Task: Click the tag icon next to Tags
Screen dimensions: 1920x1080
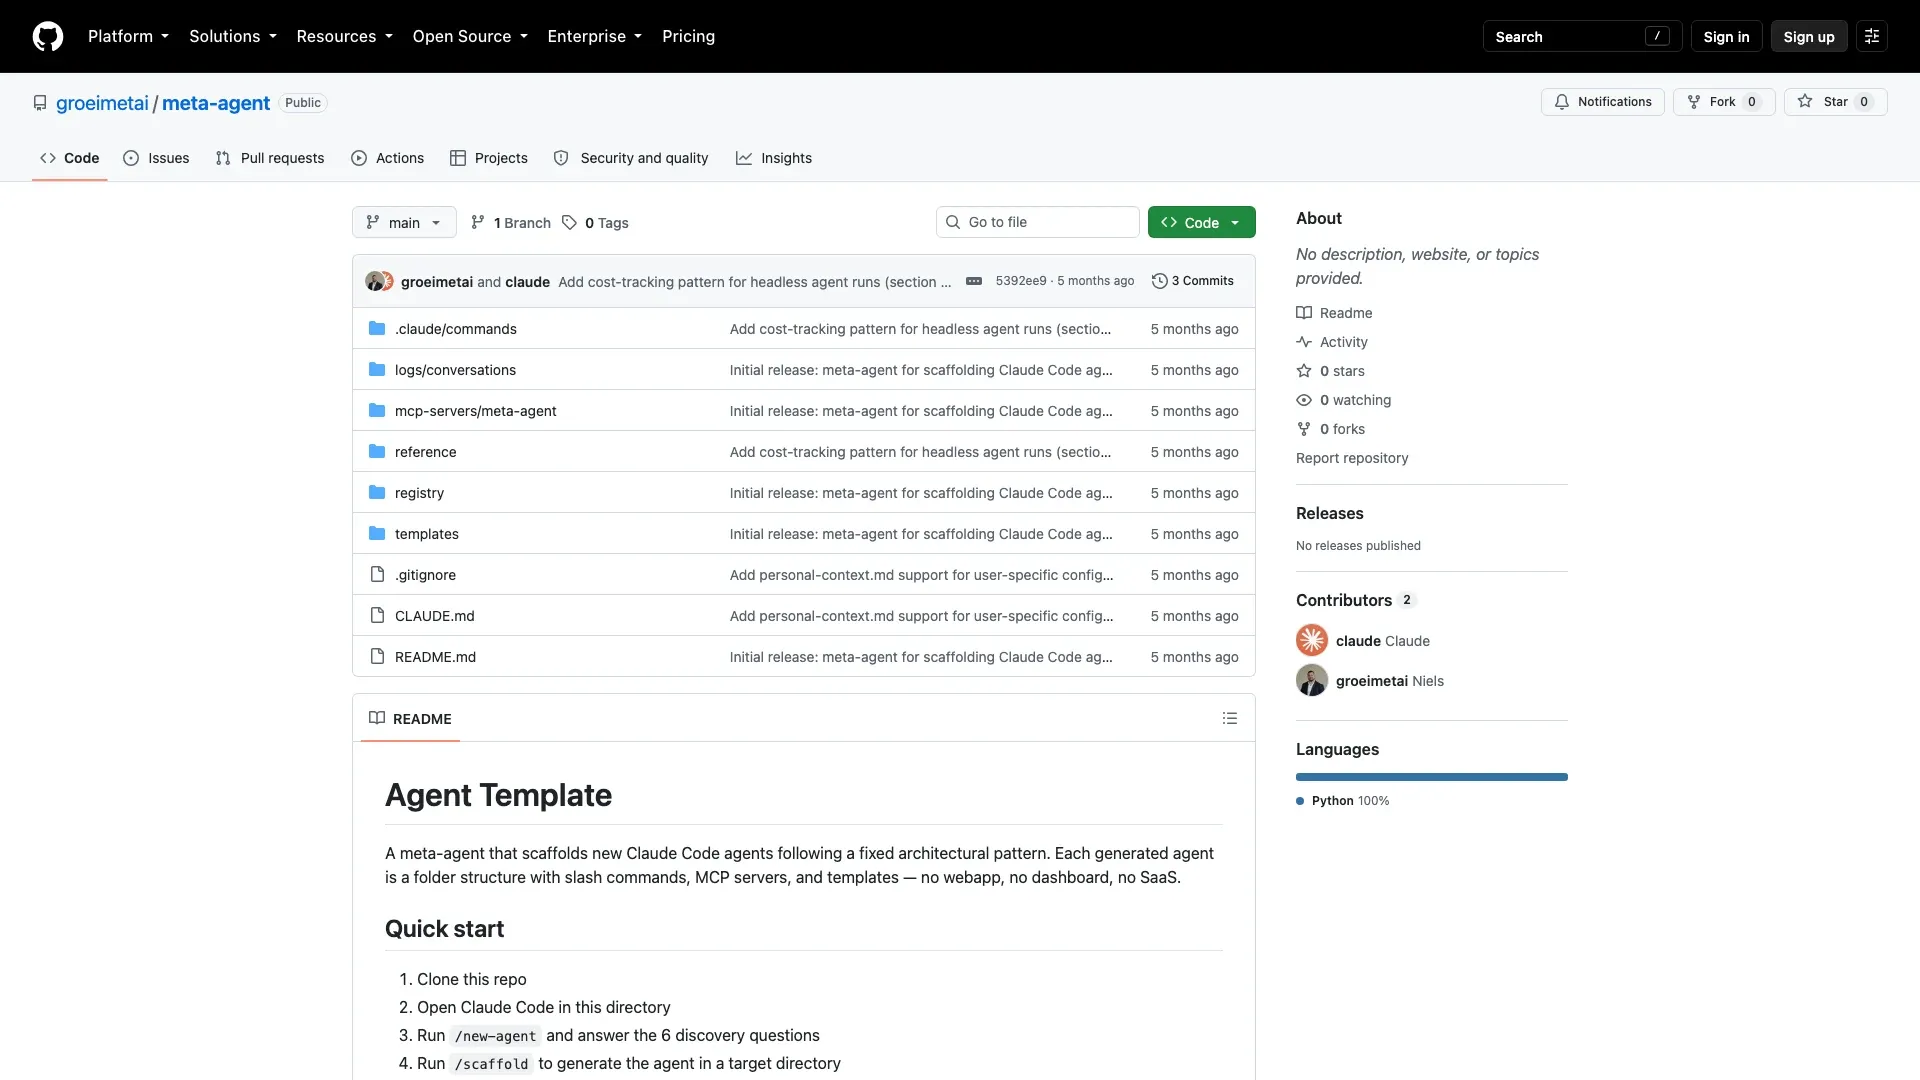Action: (569, 223)
